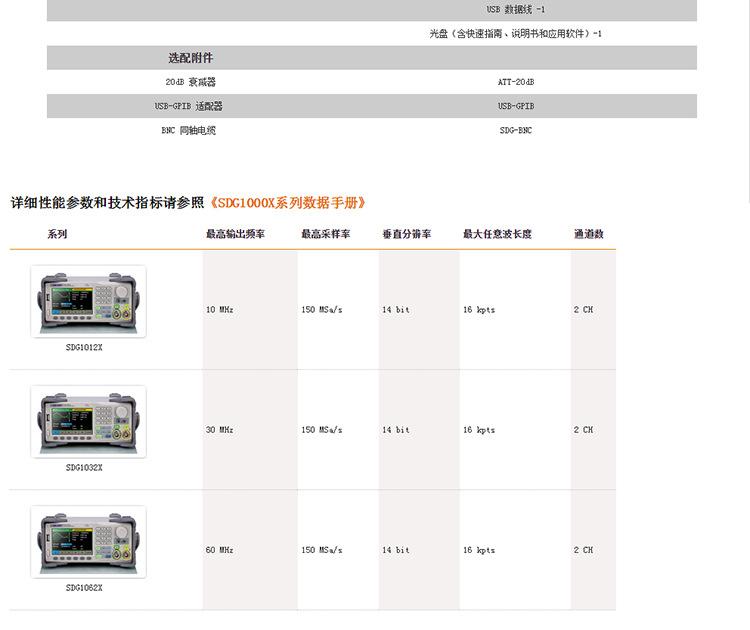Click the 最大任意波长度 column header
This screenshot has width=750, height=630.
coord(497,234)
